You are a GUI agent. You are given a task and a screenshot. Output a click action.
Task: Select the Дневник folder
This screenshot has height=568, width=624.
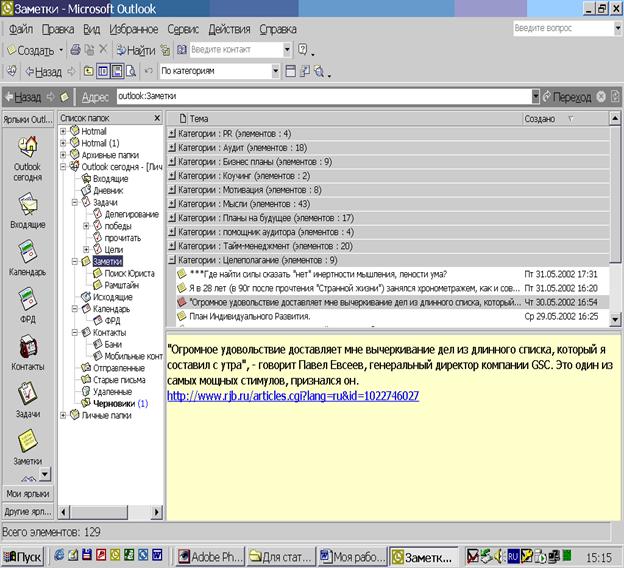click(x=108, y=191)
